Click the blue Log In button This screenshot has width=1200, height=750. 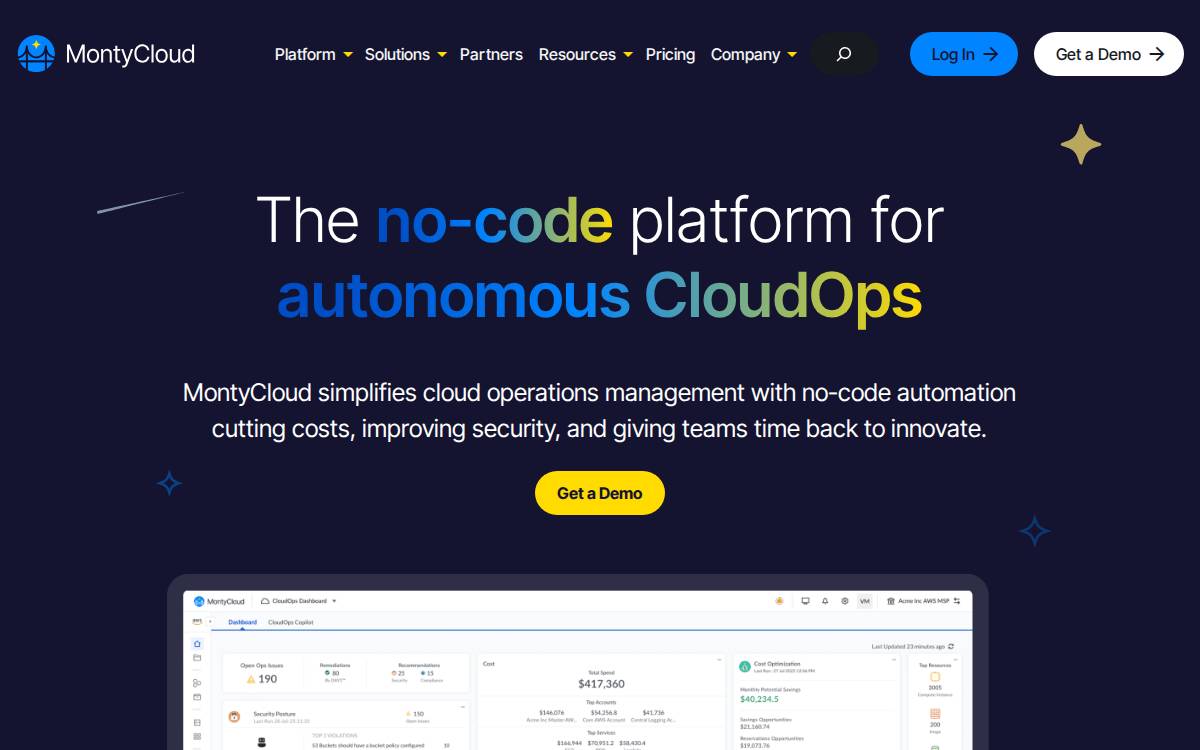coord(964,54)
